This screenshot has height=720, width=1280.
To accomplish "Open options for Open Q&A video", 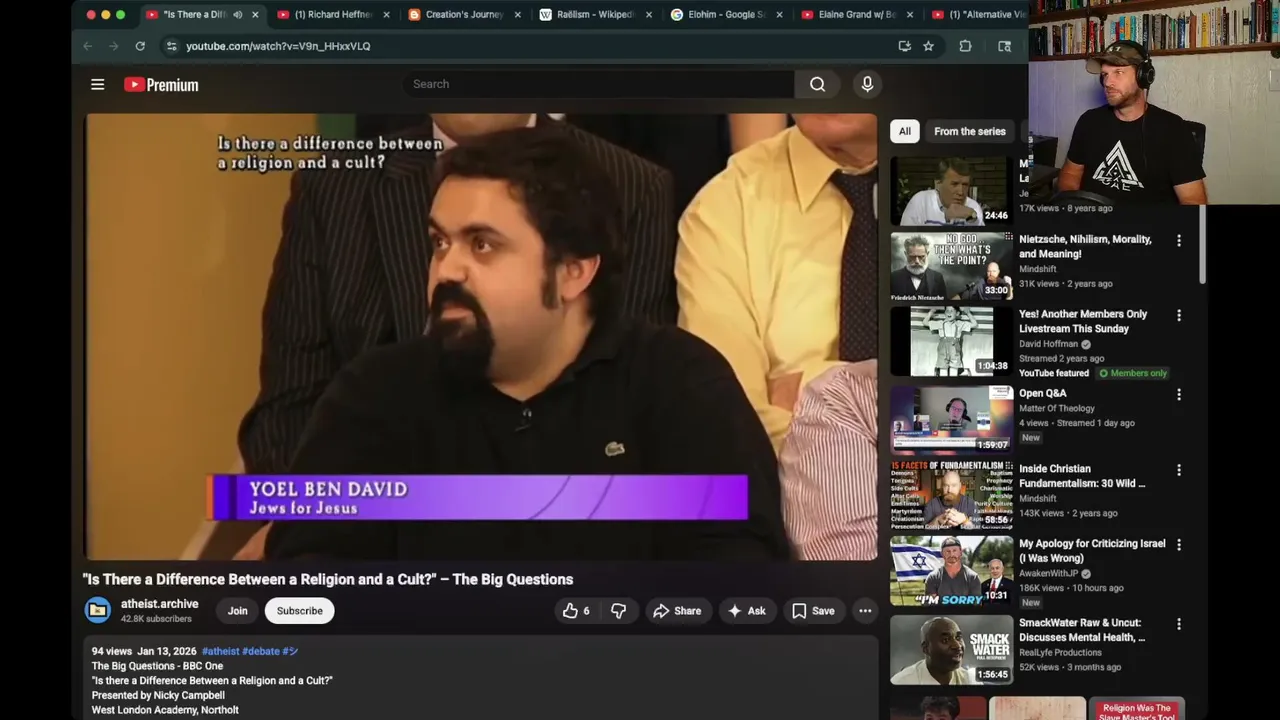I will (x=1178, y=395).
